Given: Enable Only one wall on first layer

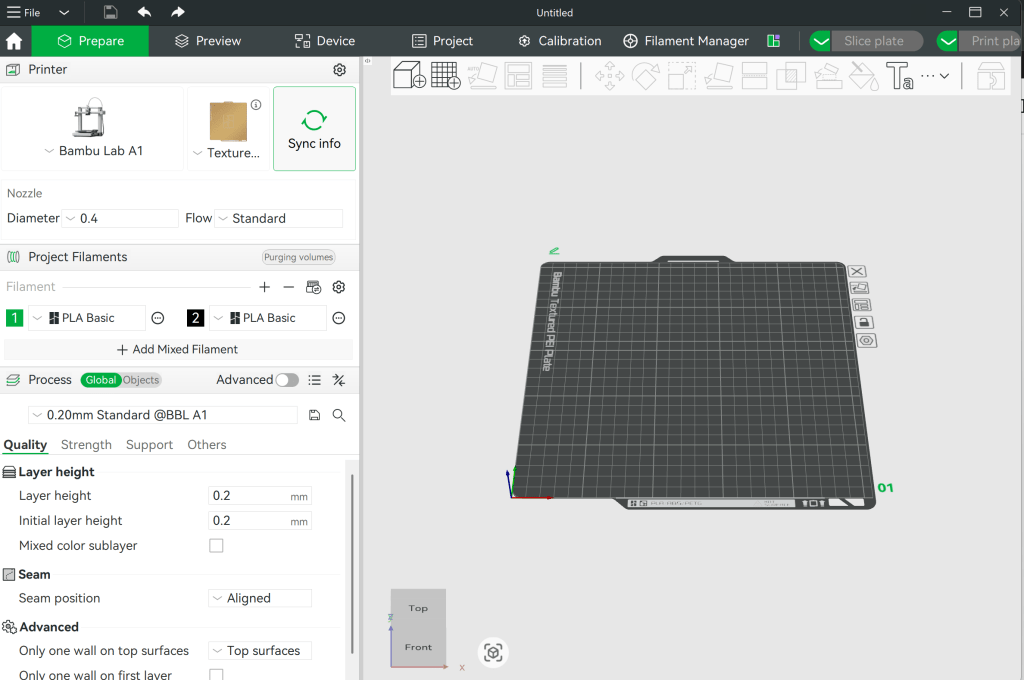Looking at the screenshot, I should pos(216,674).
